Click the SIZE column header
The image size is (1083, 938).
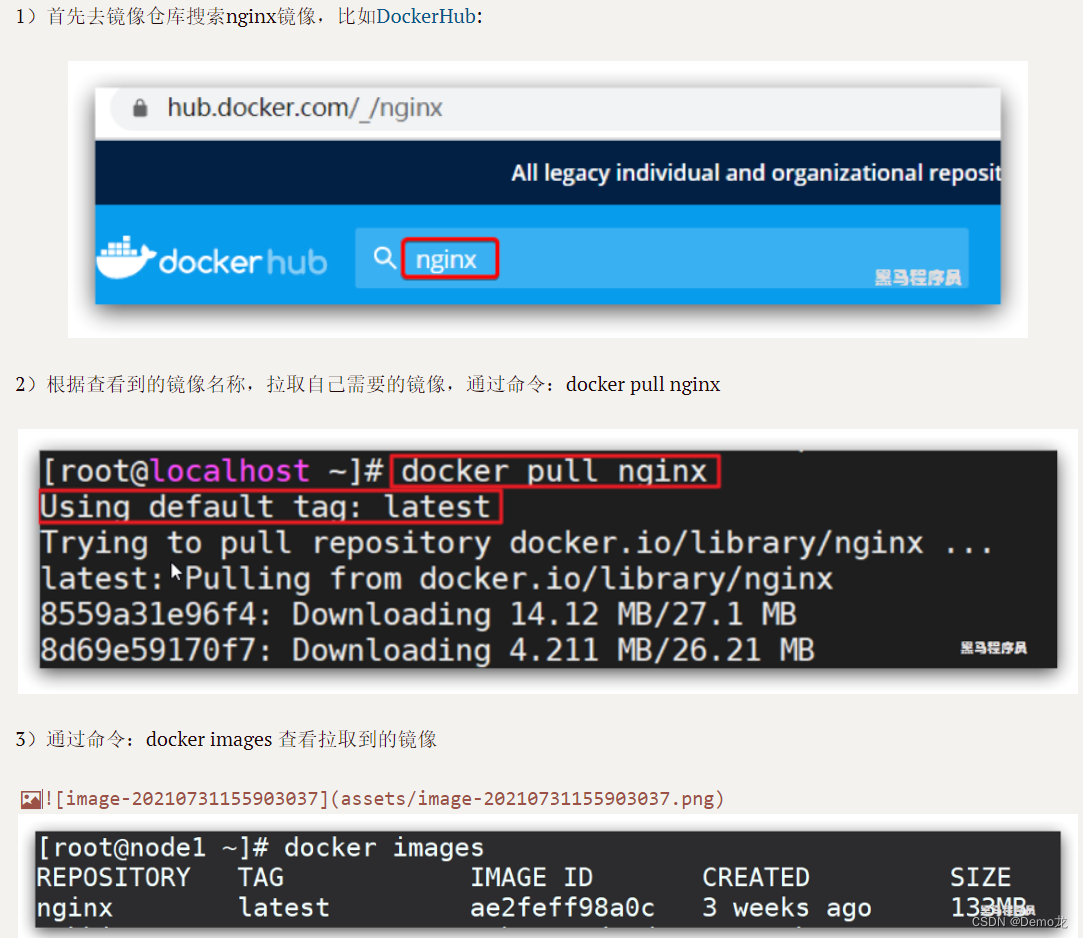click(981, 877)
